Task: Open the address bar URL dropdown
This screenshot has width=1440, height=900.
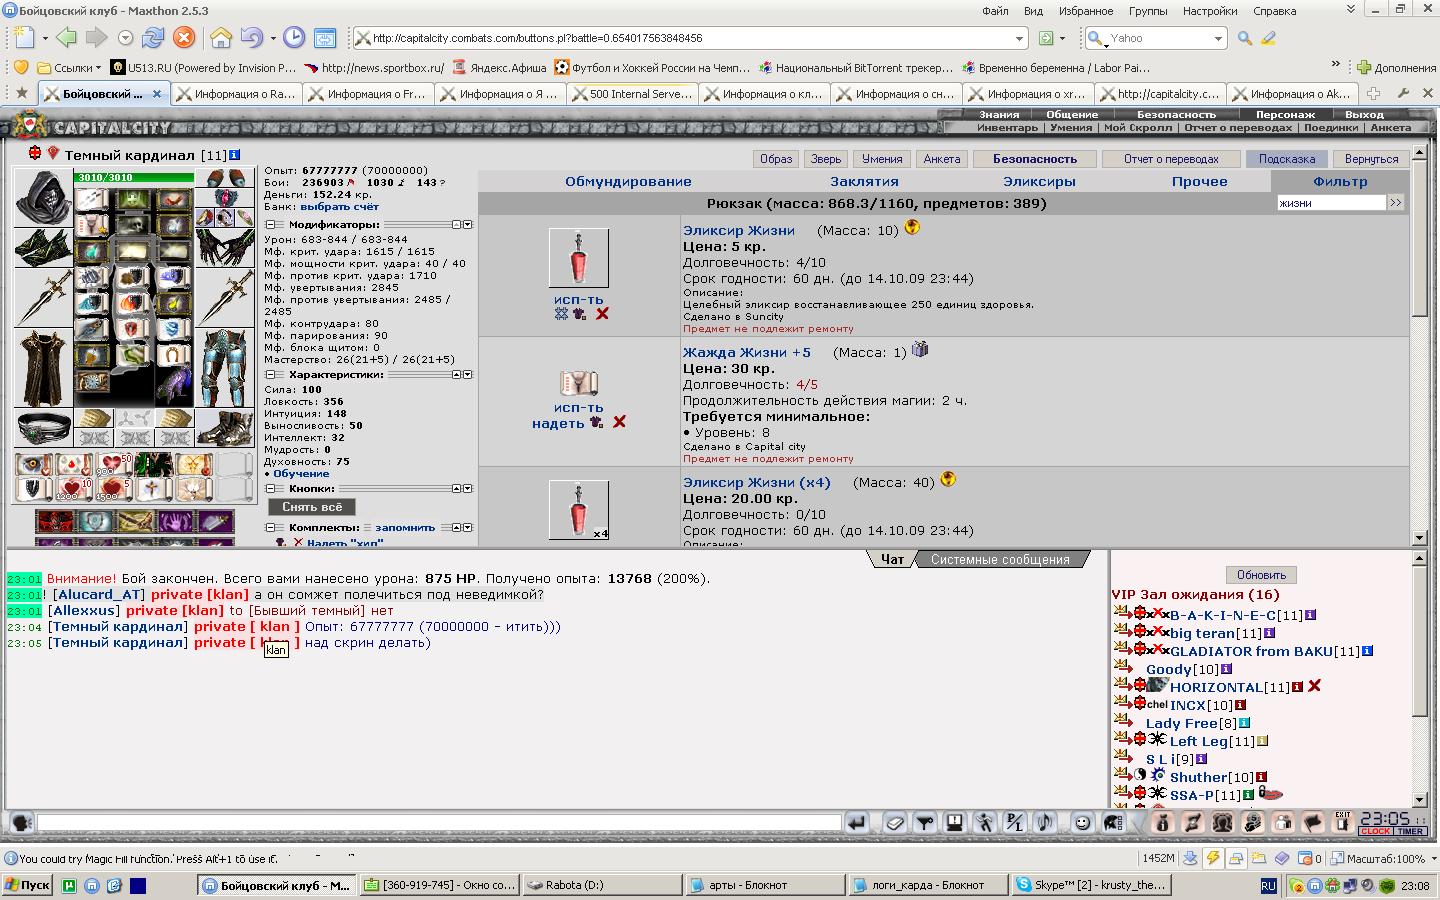Action: (x=1019, y=39)
